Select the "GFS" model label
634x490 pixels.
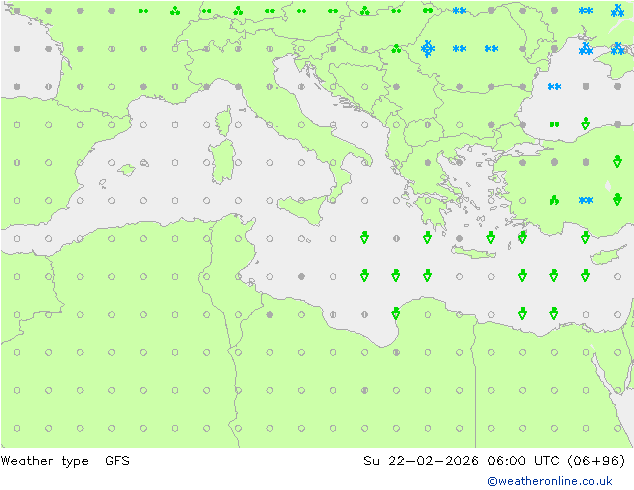(x=117, y=460)
